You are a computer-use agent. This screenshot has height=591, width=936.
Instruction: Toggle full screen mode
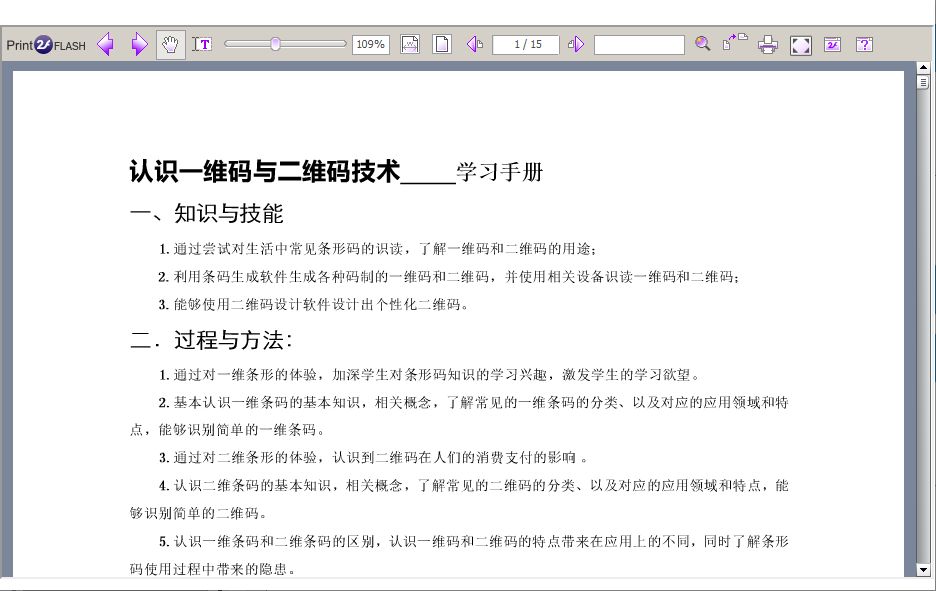(x=800, y=45)
